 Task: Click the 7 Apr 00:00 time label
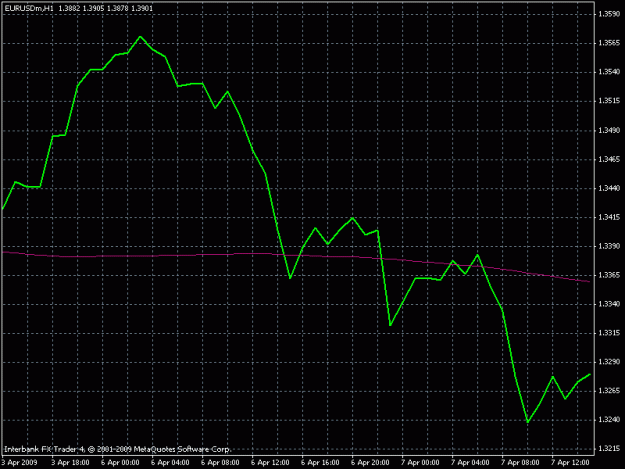pyautogui.click(x=420, y=463)
